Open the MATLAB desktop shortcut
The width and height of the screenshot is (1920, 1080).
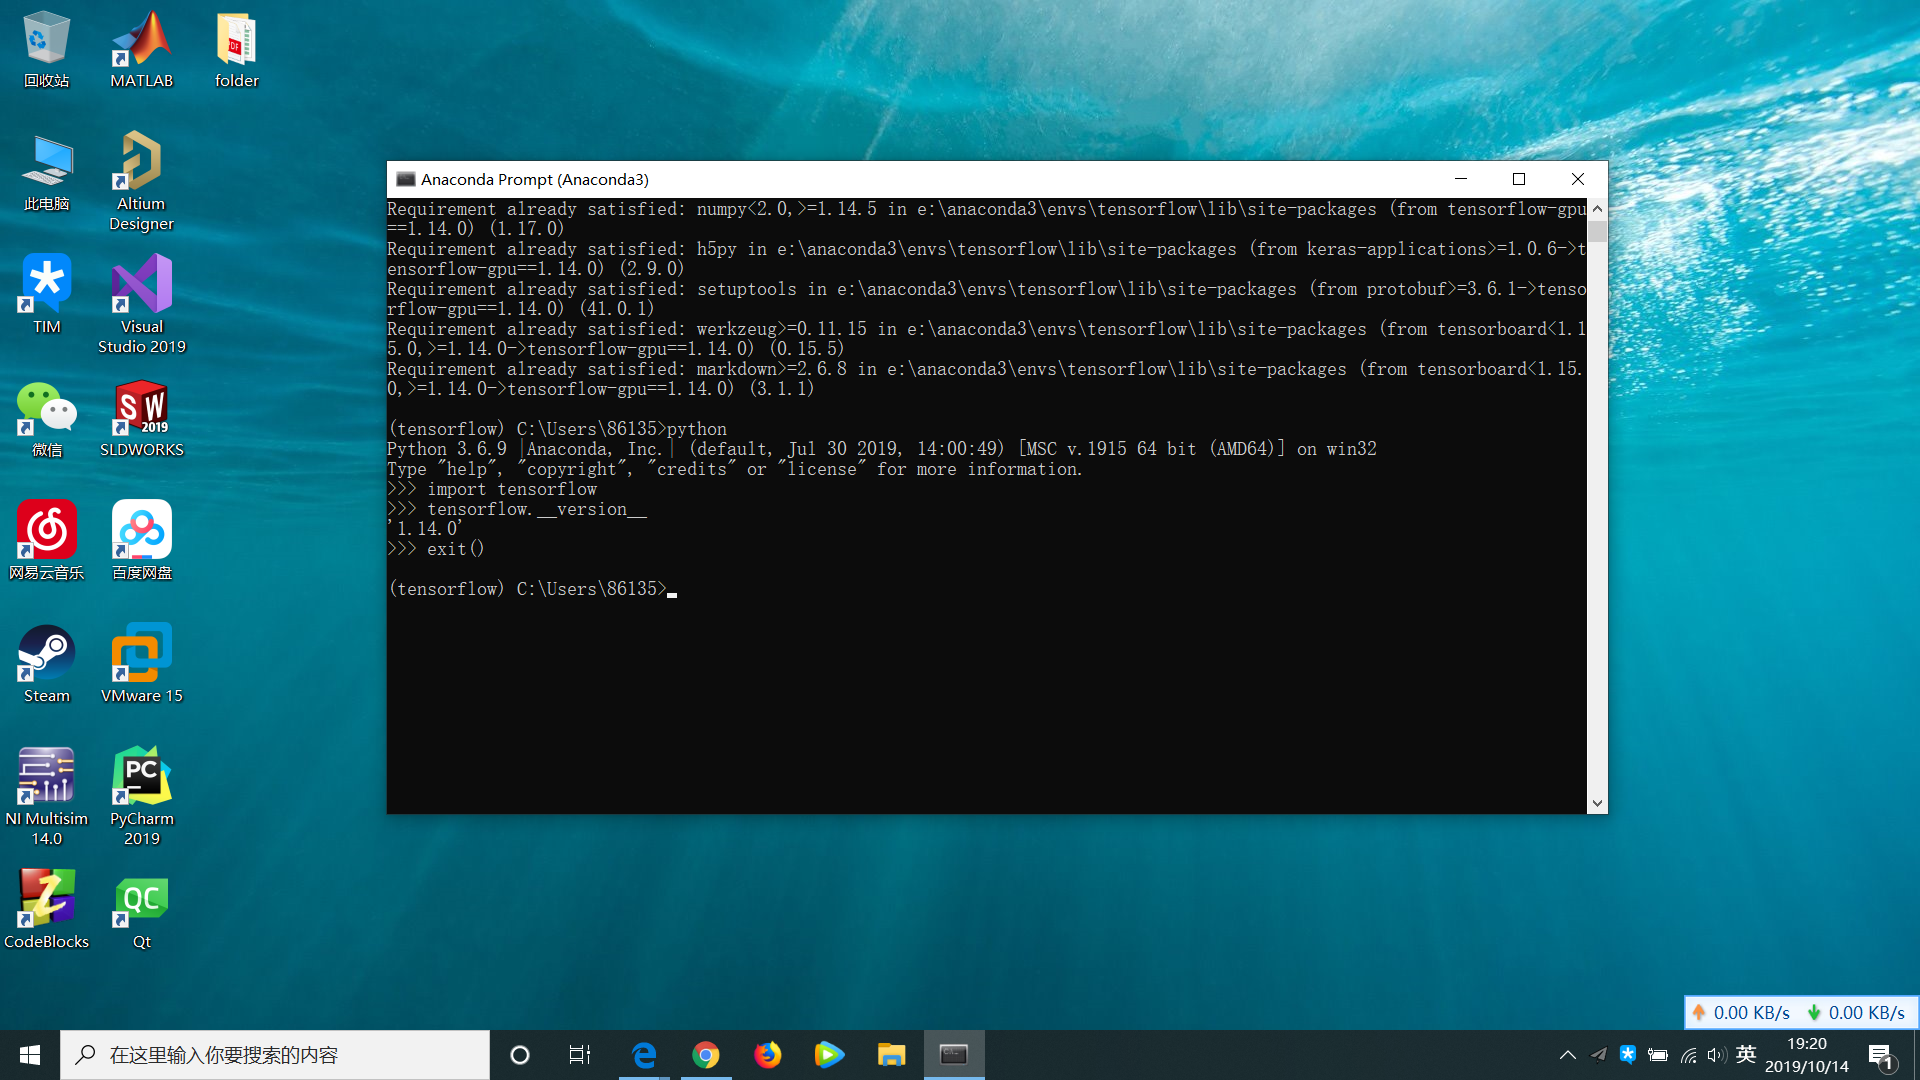[x=141, y=40]
